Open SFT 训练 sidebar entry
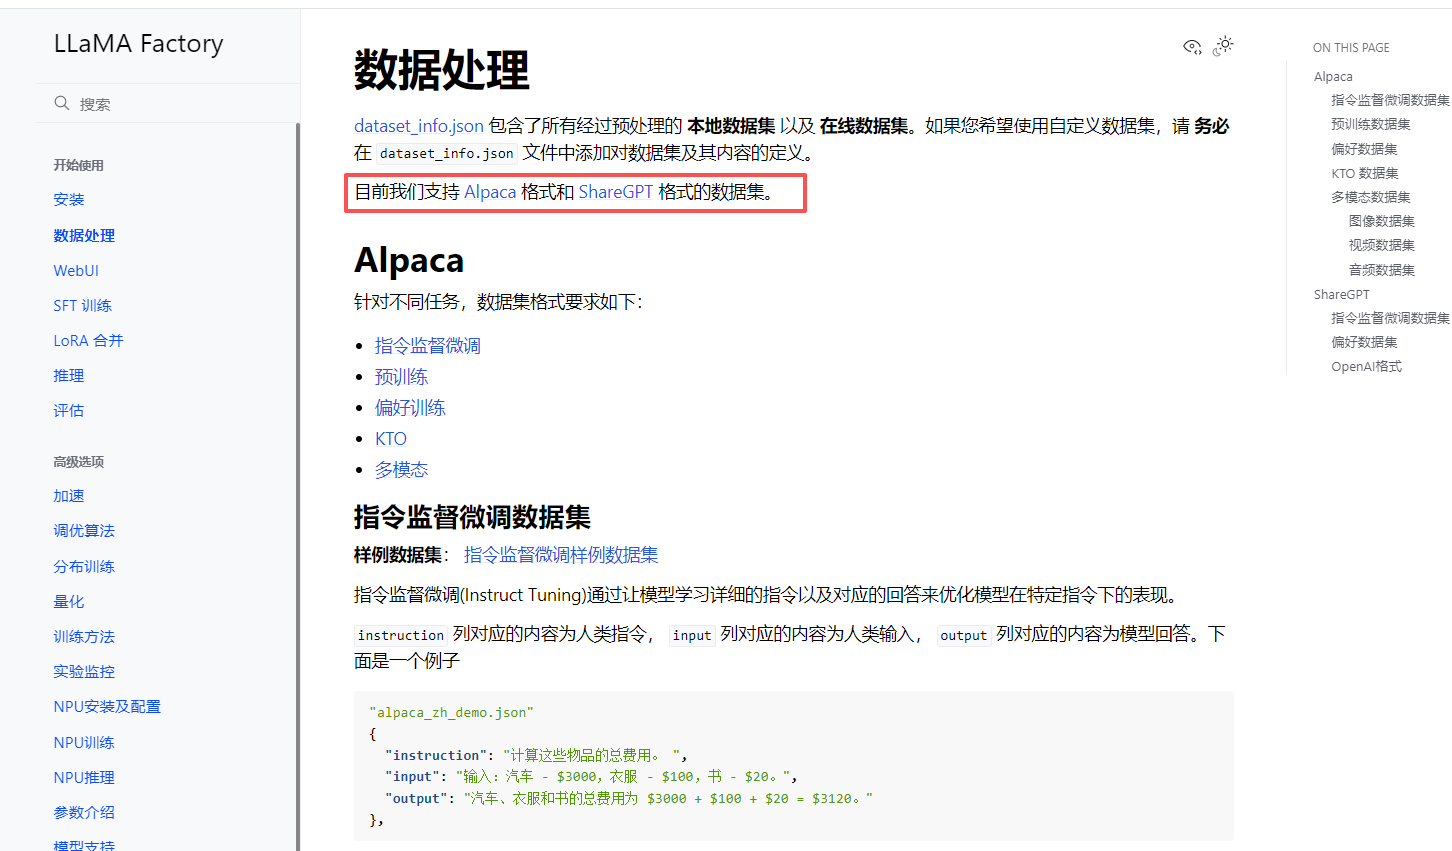Viewport: 1452px width, 851px height. coord(83,305)
